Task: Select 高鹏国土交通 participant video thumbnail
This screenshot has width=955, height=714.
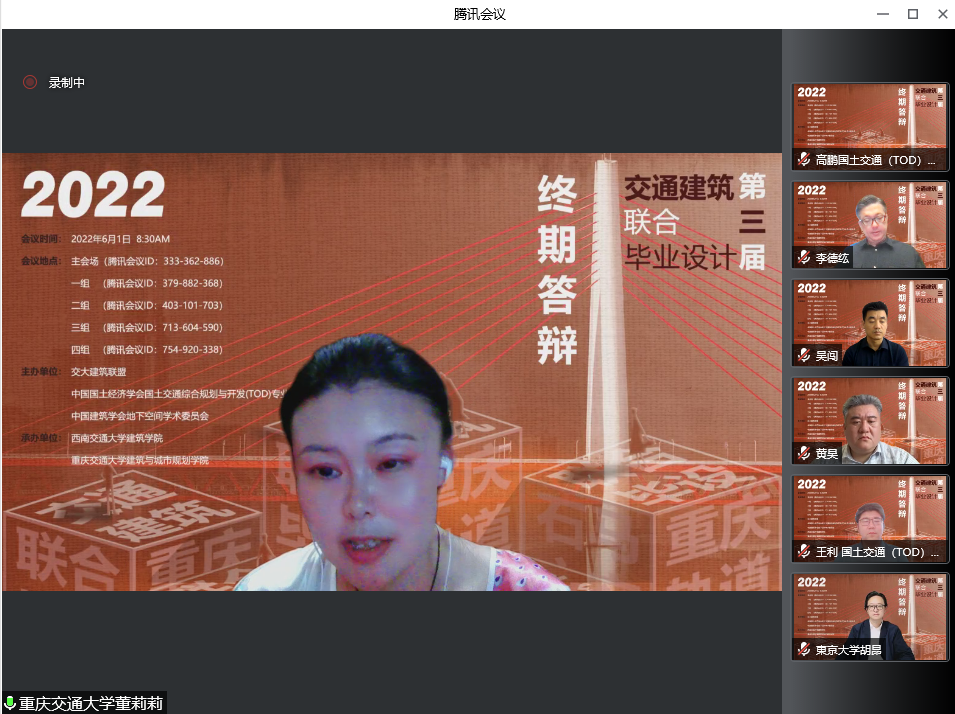Action: [870, 120]
